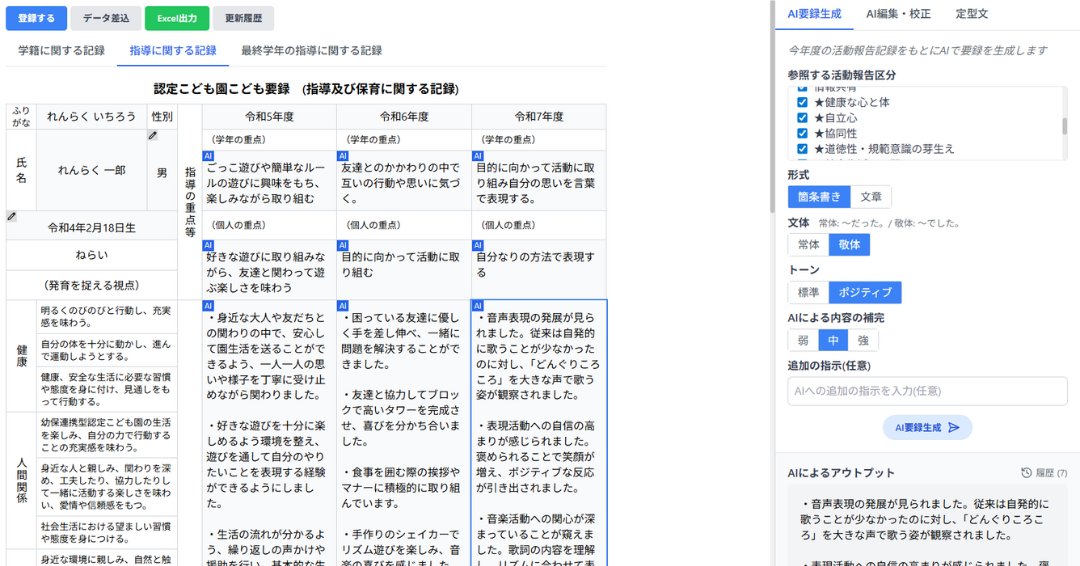Select the 文章 format option
The width and height of the screenshot is (1080, 566).
click(871, 197)
